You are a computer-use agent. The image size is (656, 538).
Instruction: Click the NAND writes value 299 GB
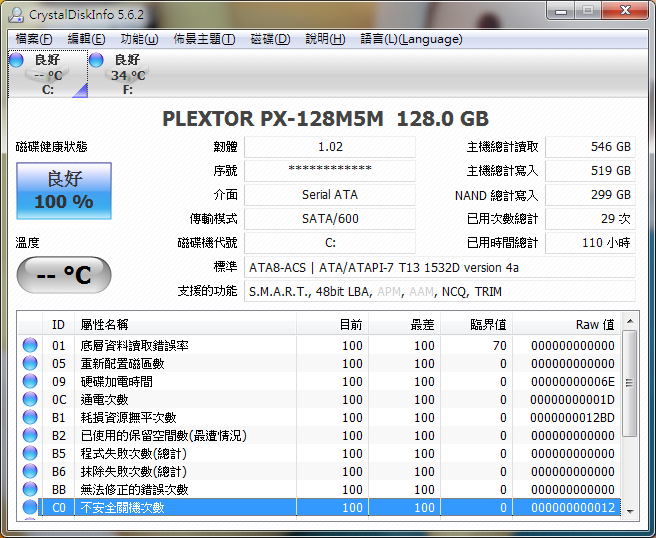pyautogui.click(x=590, y=195)
